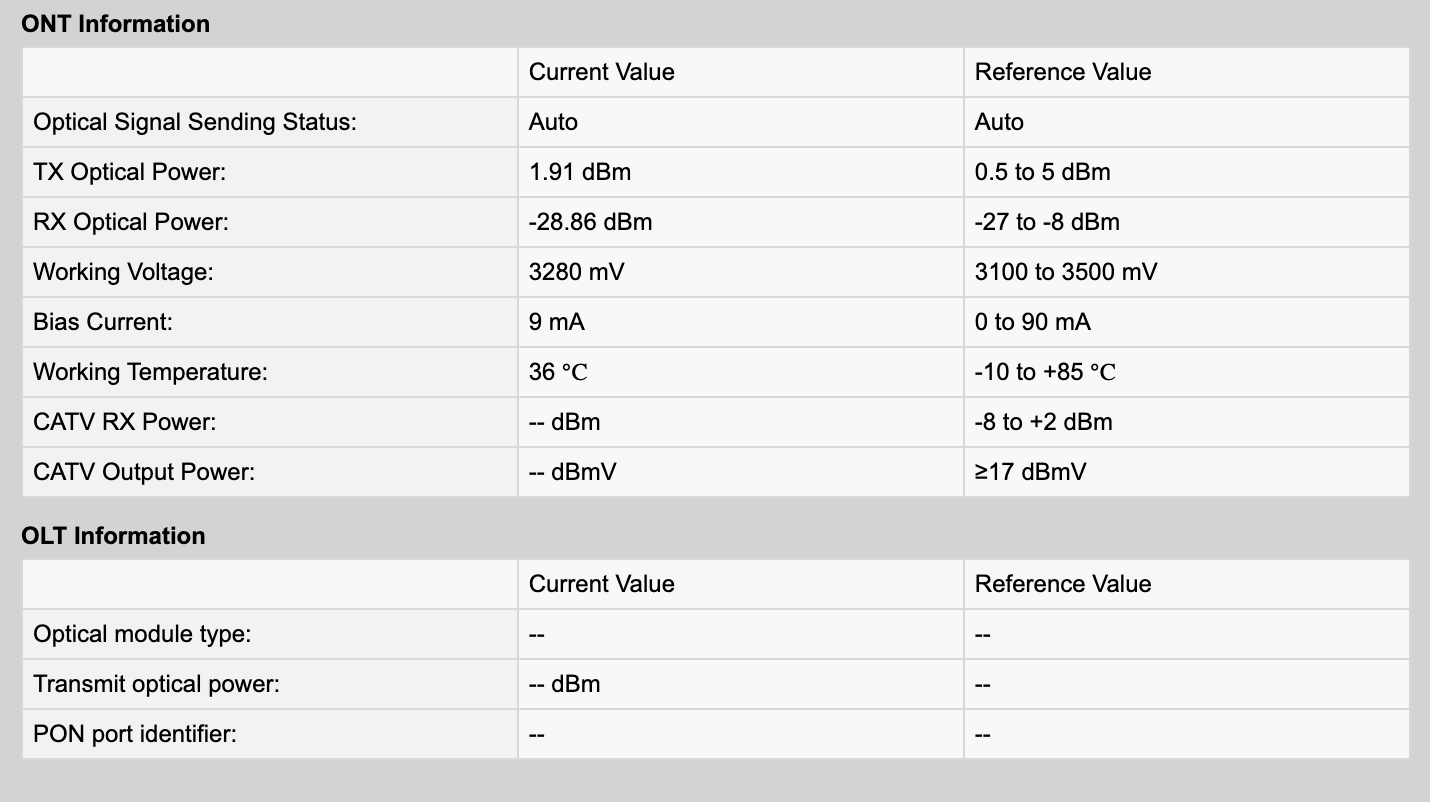The image size is (1430, 802).
Task: Click the 1.91 dBm TX power value
Action: pos(580,172)
